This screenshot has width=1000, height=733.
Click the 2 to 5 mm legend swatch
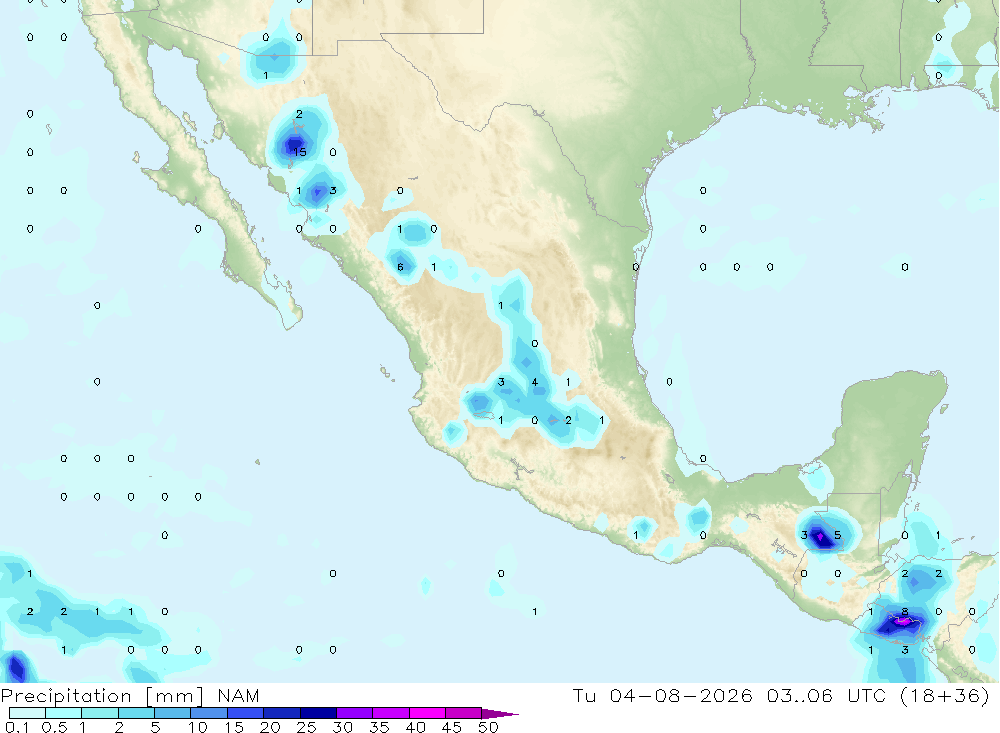[136, 713]
